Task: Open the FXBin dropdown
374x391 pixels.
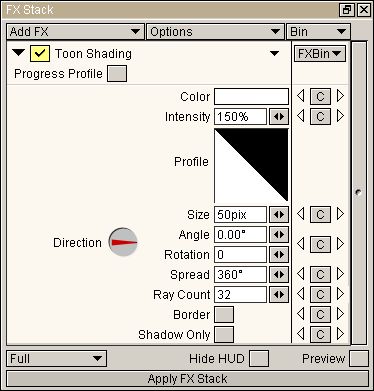Action: tap(320, 54)
